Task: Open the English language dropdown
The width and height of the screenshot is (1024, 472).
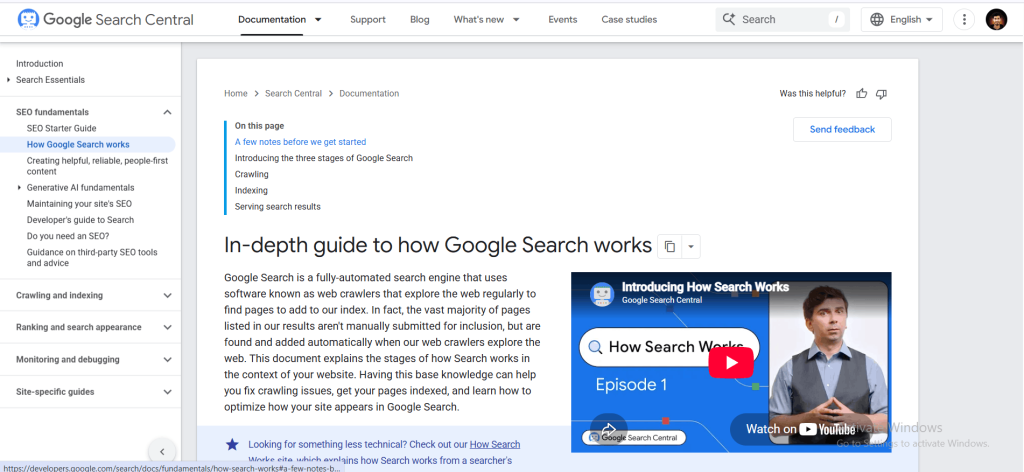Action: tap(901, 20)
